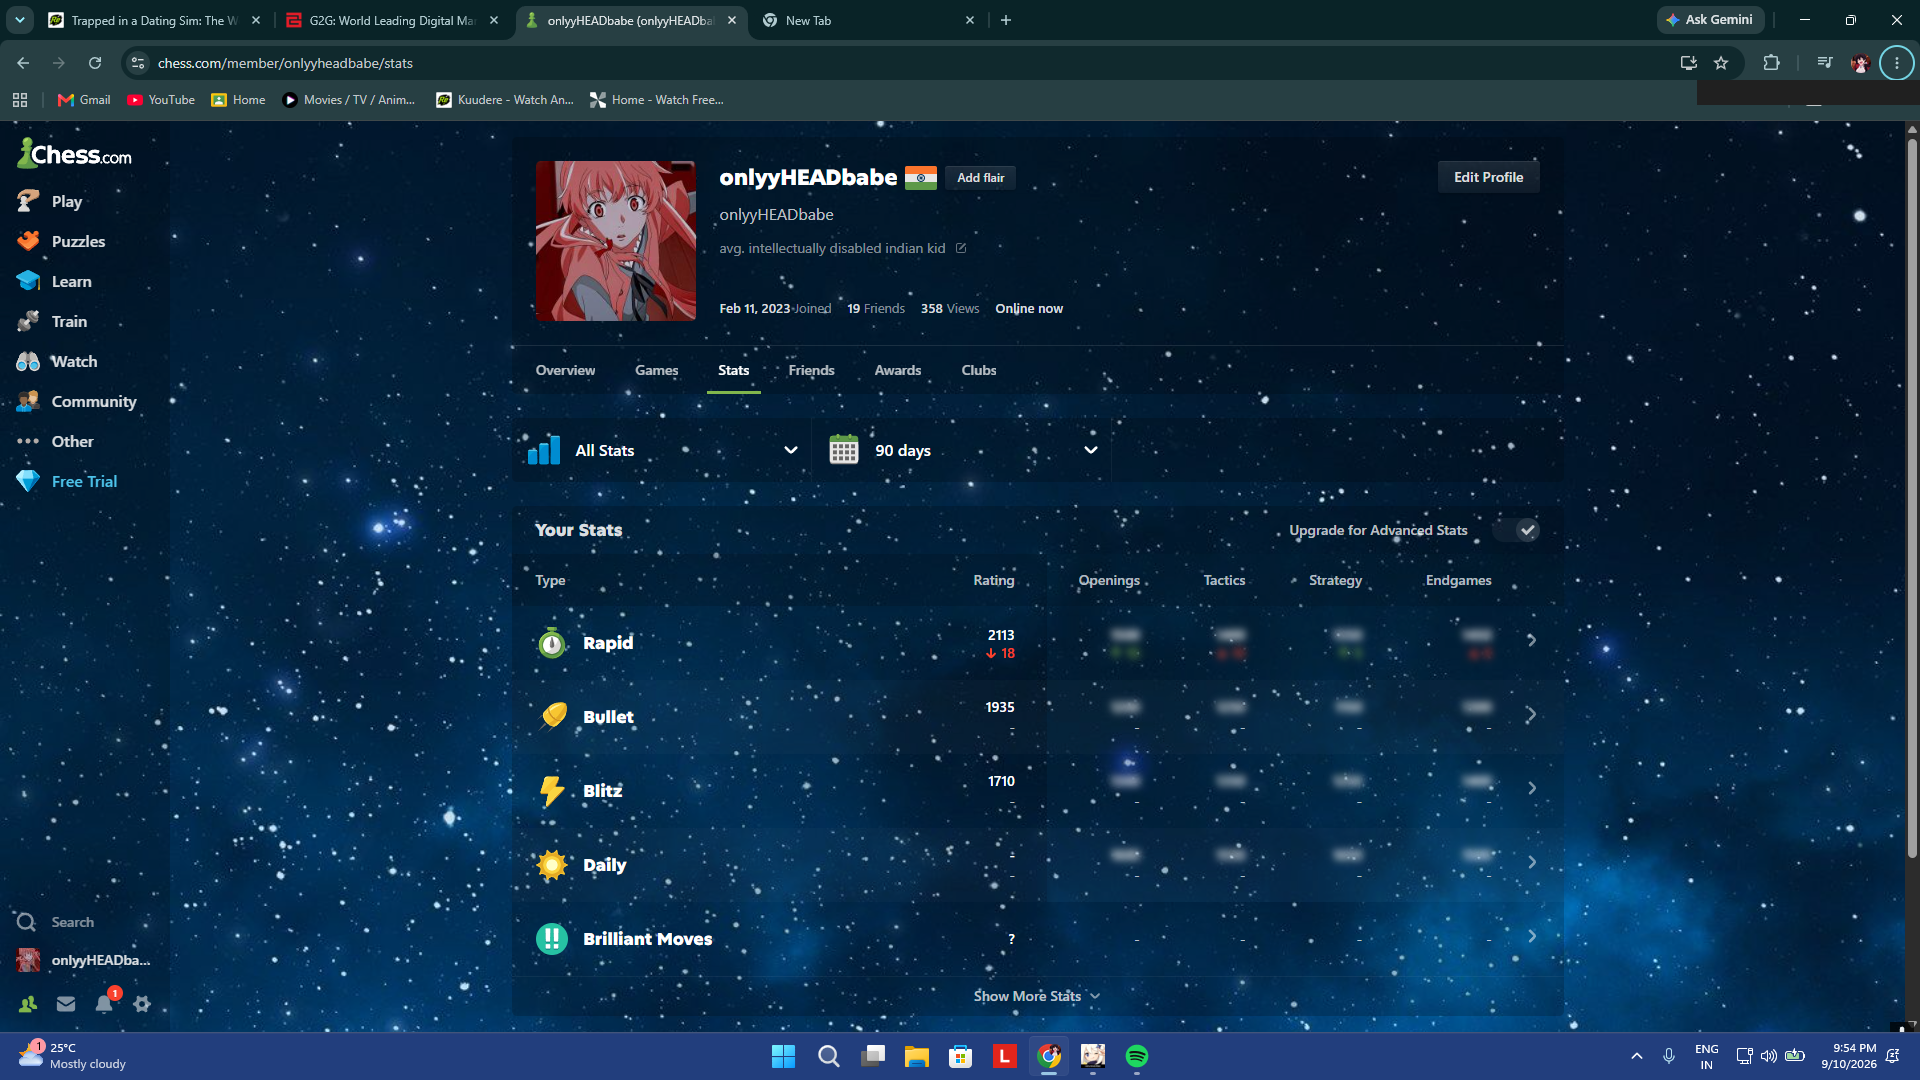Image resolution: width=1920 pixels, height=1080 pixels.
Task: Click the Rapid clock icon
Action: (x=552, y=642)
